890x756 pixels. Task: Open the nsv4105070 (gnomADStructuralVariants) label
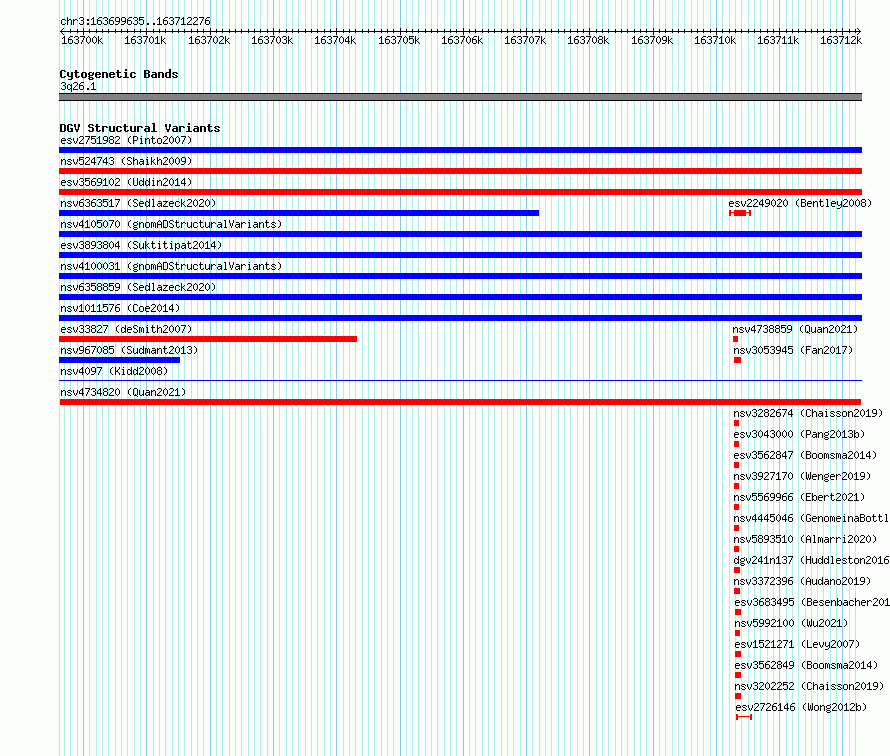click(171, 224)
